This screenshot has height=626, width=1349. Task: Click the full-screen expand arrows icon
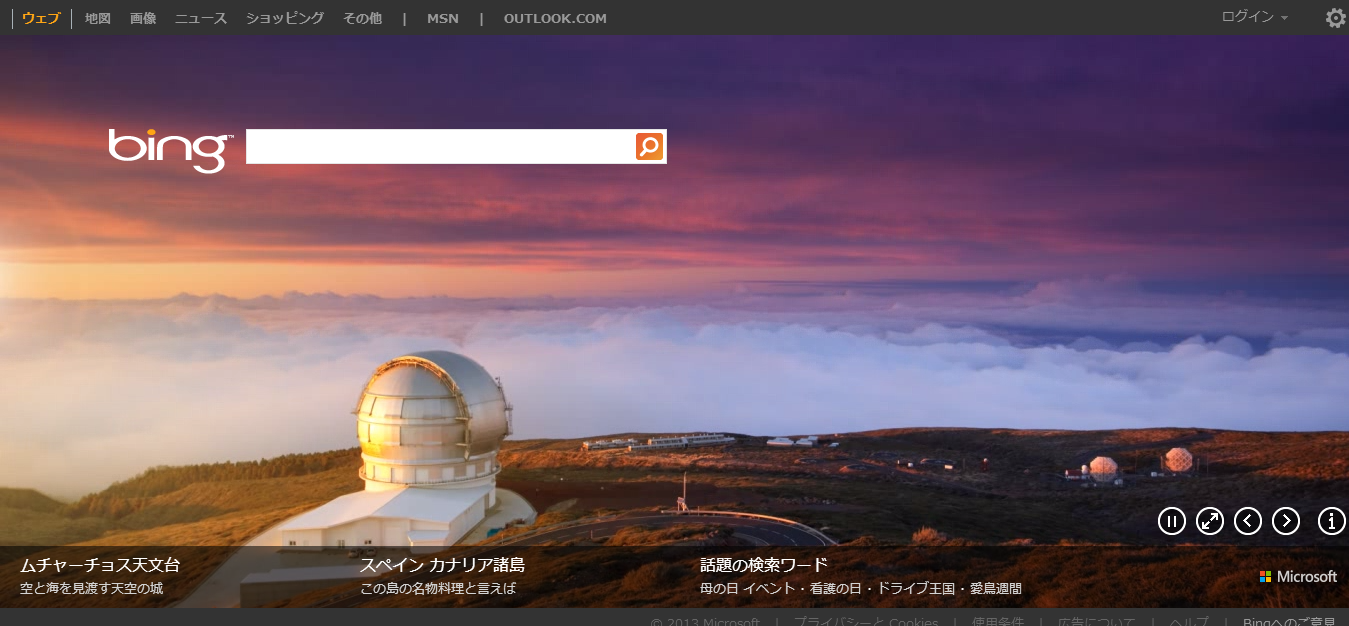[x=1209, y=521]
